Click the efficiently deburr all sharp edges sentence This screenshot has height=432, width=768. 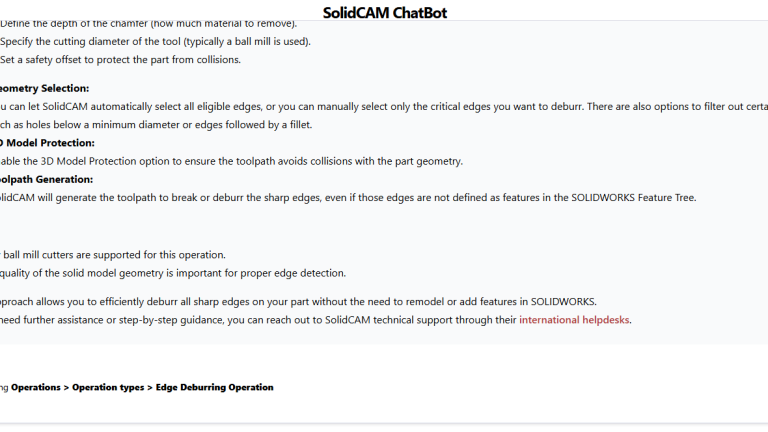[298, 302]
